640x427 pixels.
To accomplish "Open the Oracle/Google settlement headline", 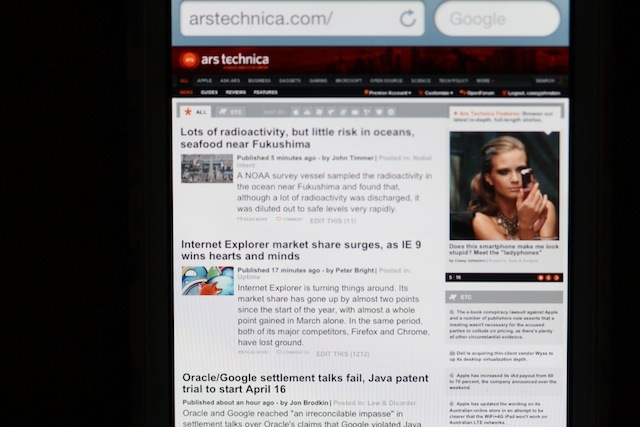I will tap(305, 383).
